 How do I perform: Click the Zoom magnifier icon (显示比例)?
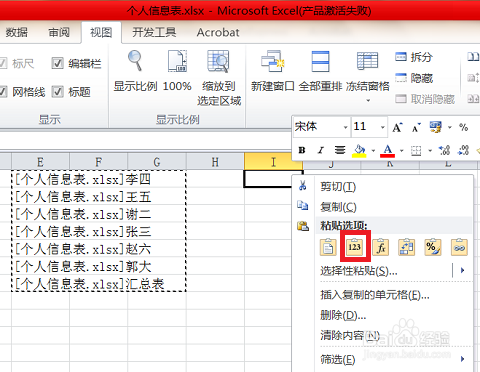coord(135,60)
